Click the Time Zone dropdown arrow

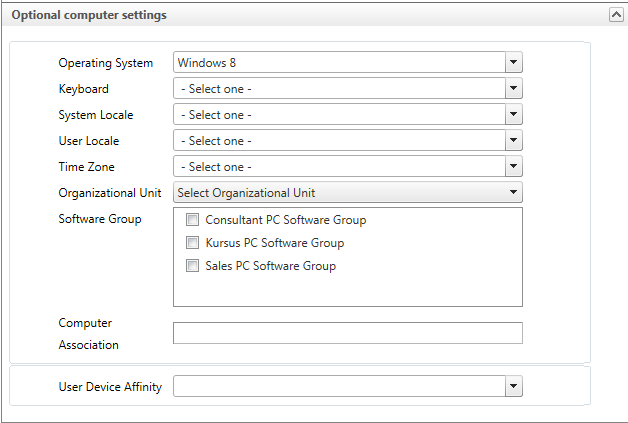[513, 167]
